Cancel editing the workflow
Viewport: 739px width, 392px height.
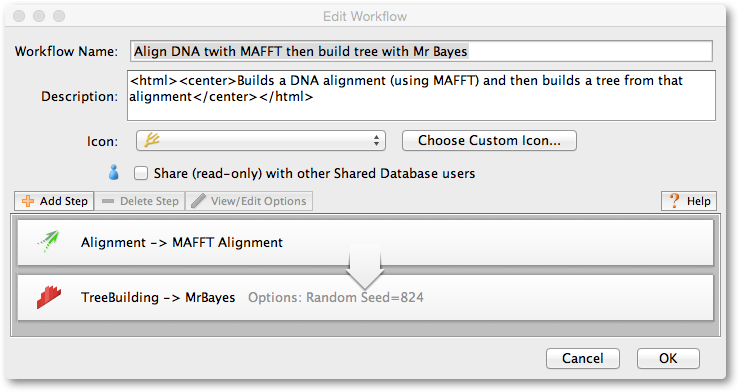[583, 359]
